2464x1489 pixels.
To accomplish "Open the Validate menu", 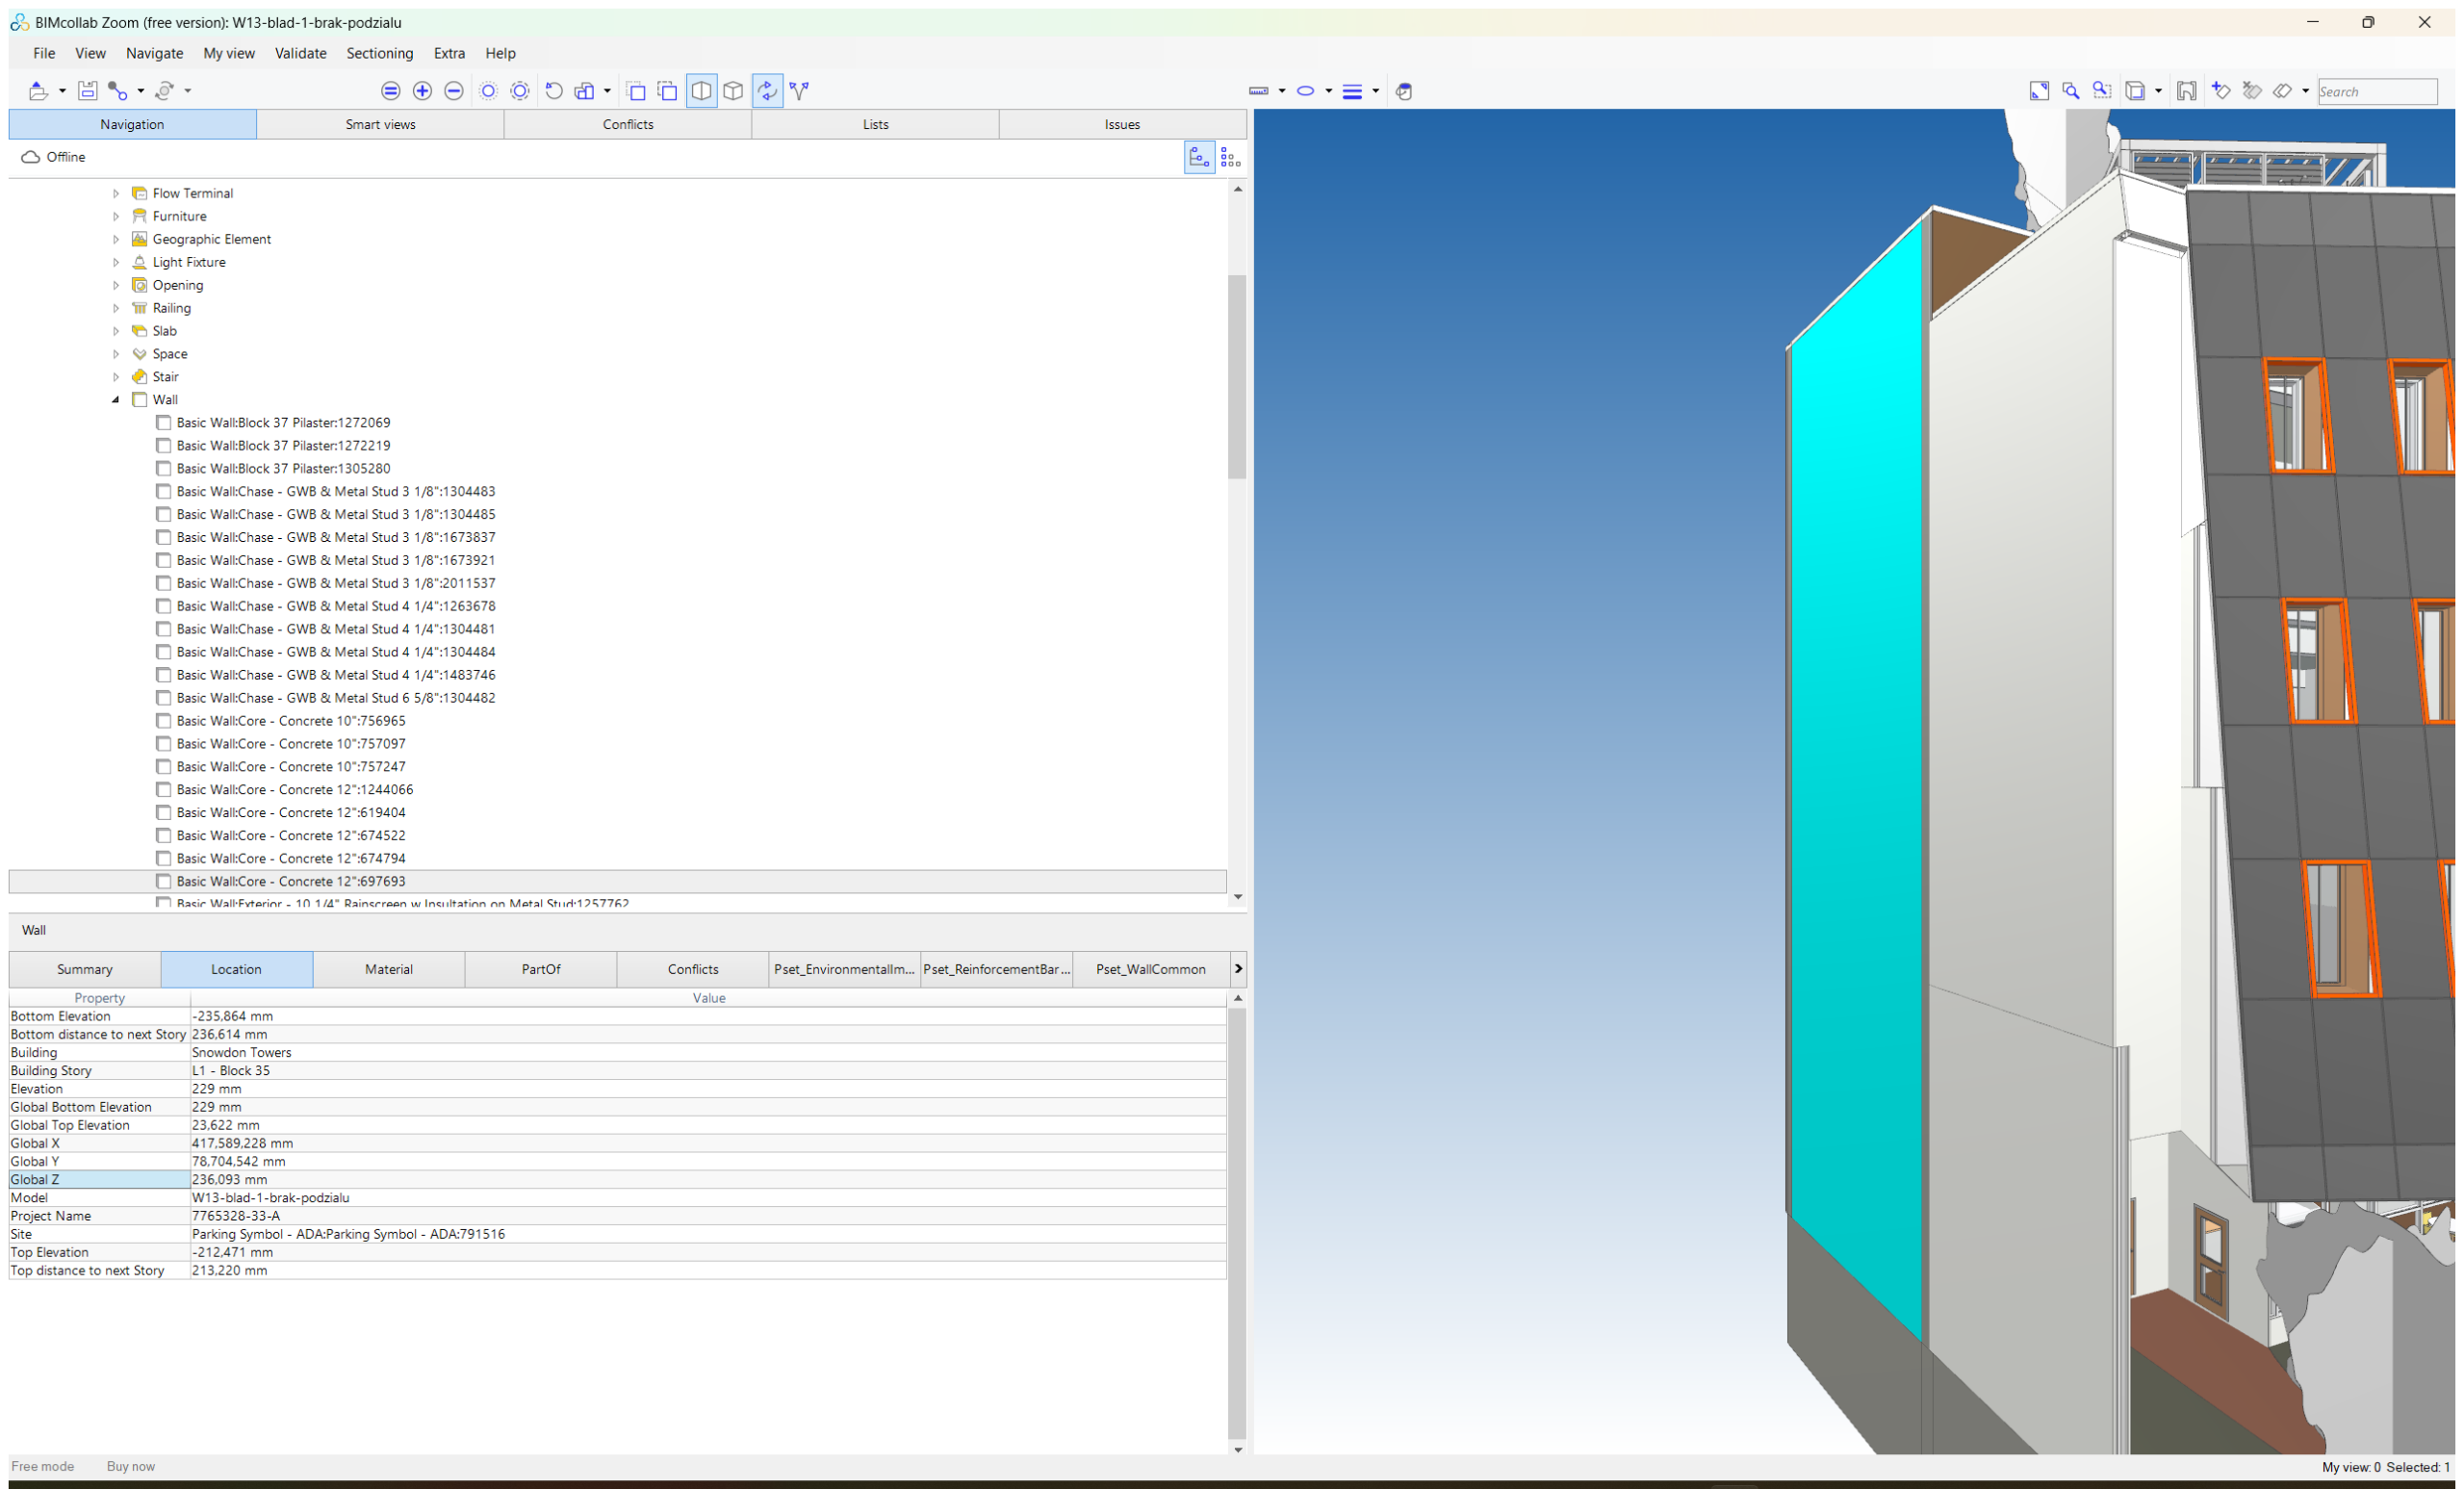I will click(300, 53).
